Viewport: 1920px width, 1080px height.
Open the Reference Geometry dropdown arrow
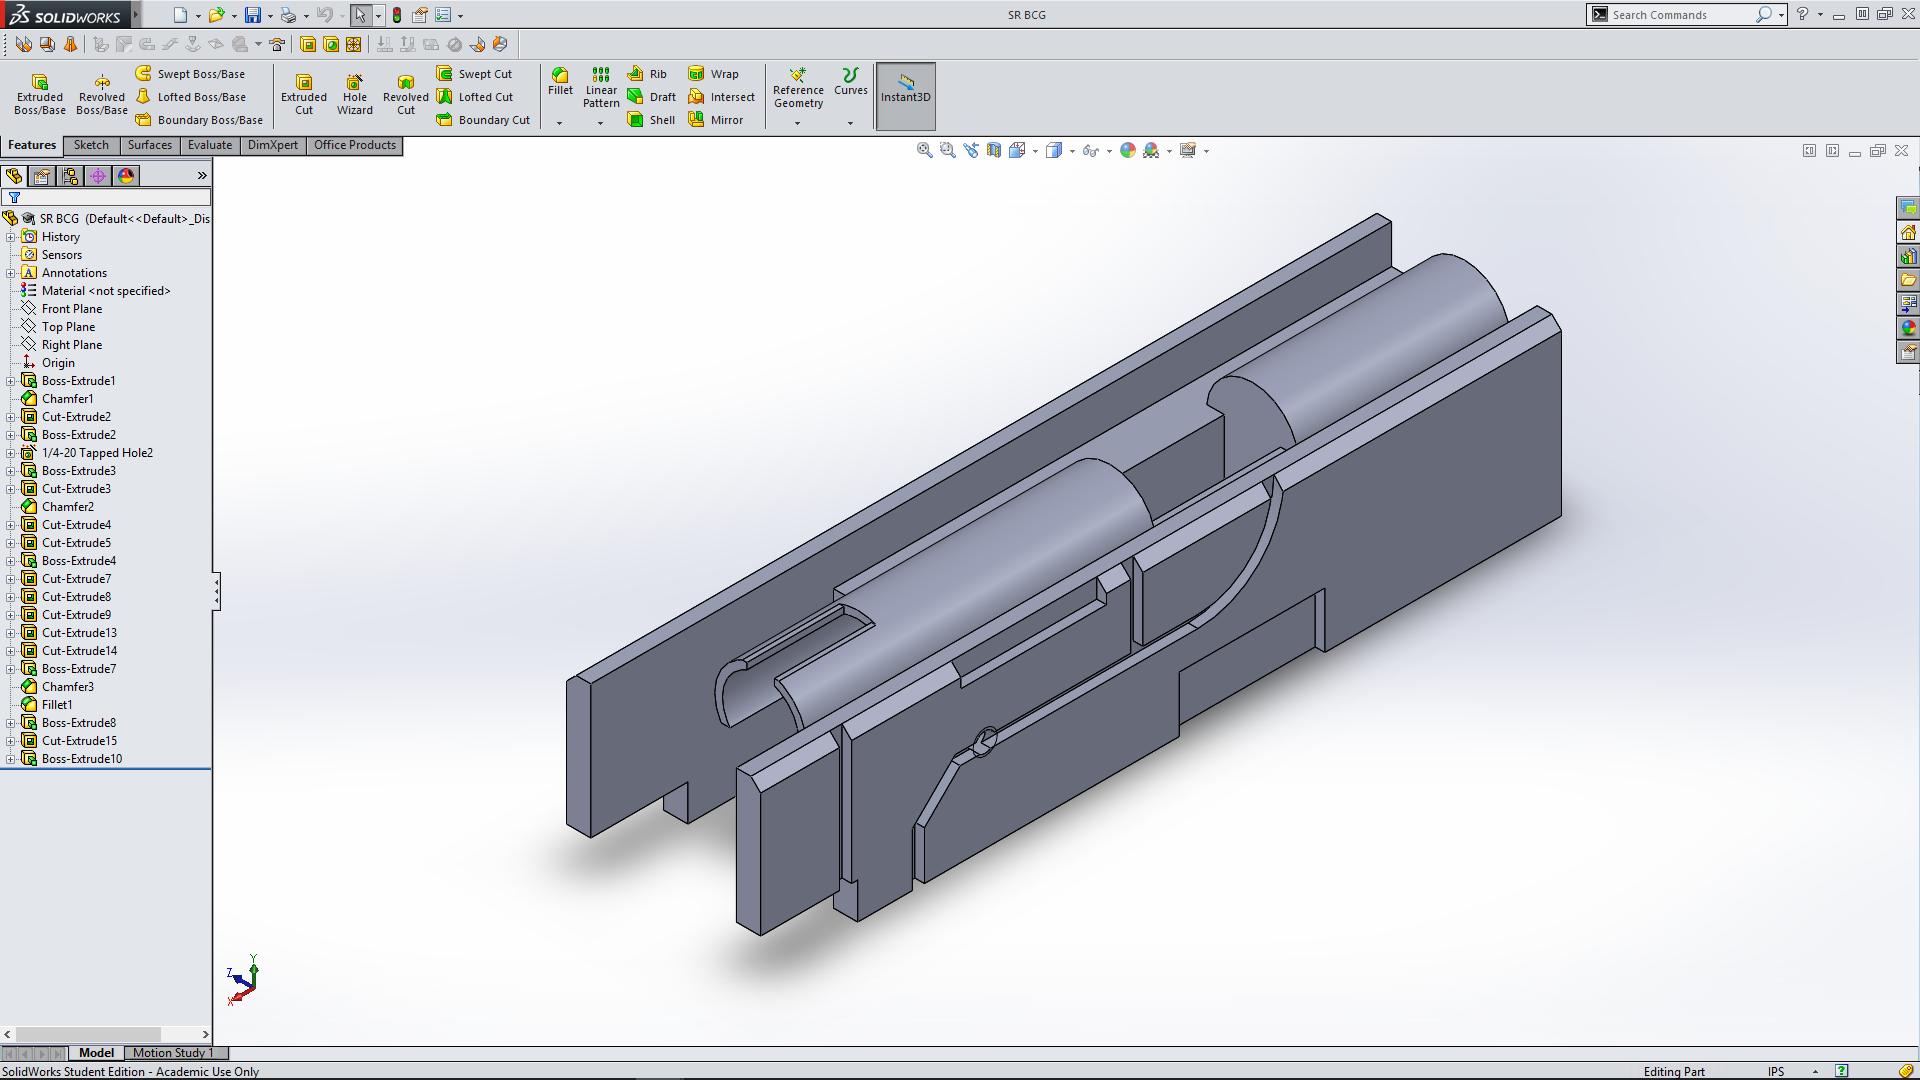(x=798, y=123)
